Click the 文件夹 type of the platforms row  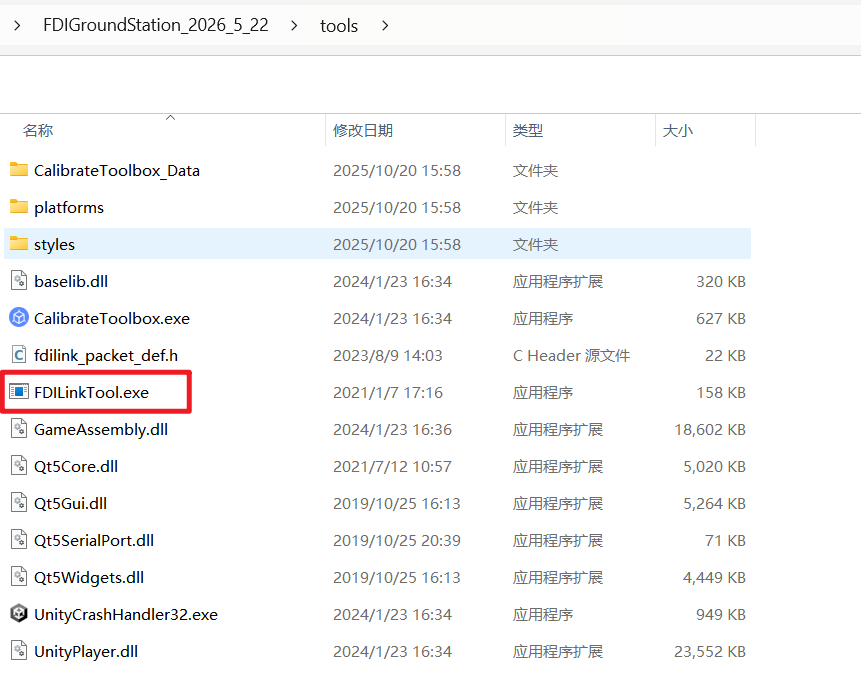pyautogui.click(x=535, y=208)
